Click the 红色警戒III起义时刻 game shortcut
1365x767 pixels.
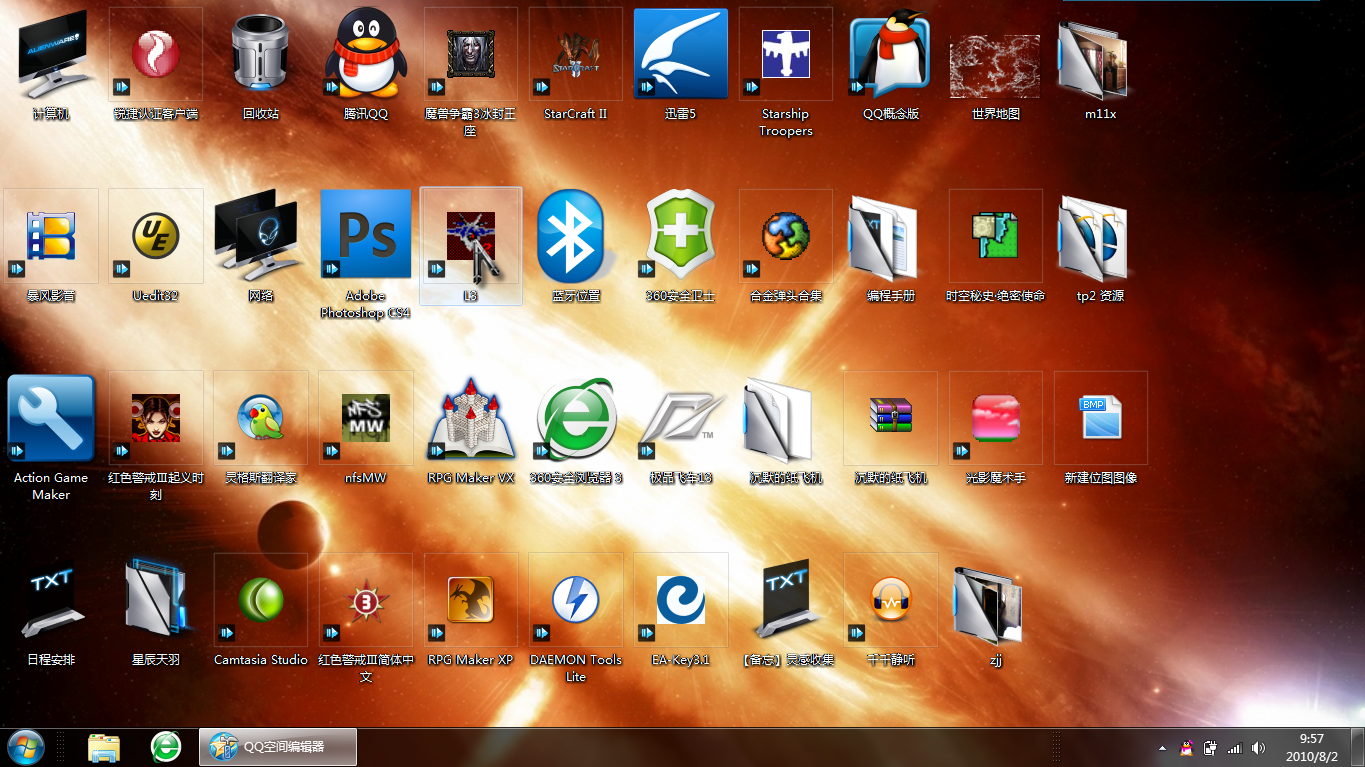coord(156,418)
